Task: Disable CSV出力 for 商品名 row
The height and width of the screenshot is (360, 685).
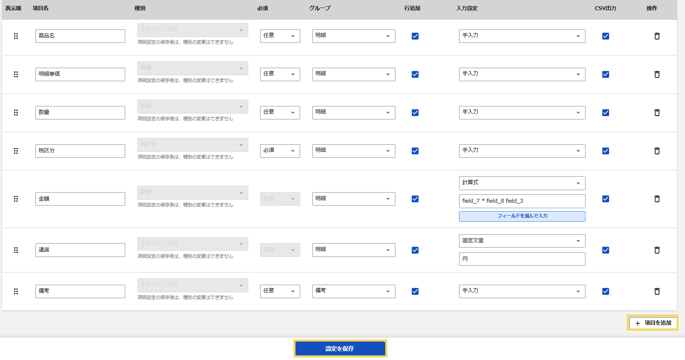Action: [x=605, y=36]
